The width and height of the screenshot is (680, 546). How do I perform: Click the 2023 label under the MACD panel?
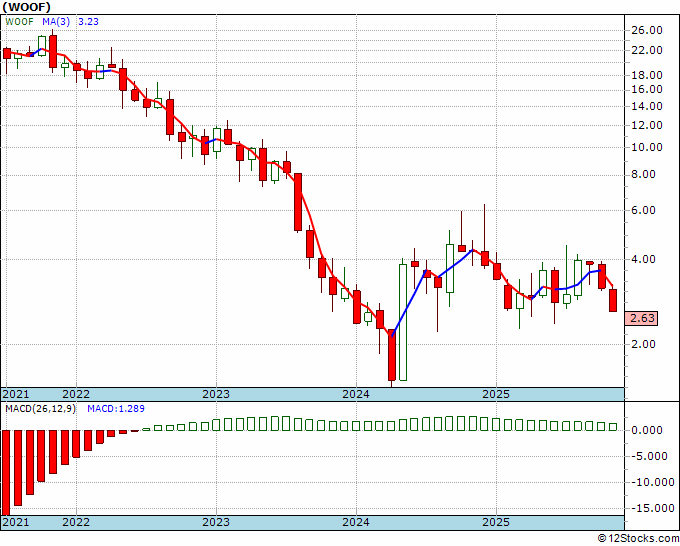pos(216,522)
